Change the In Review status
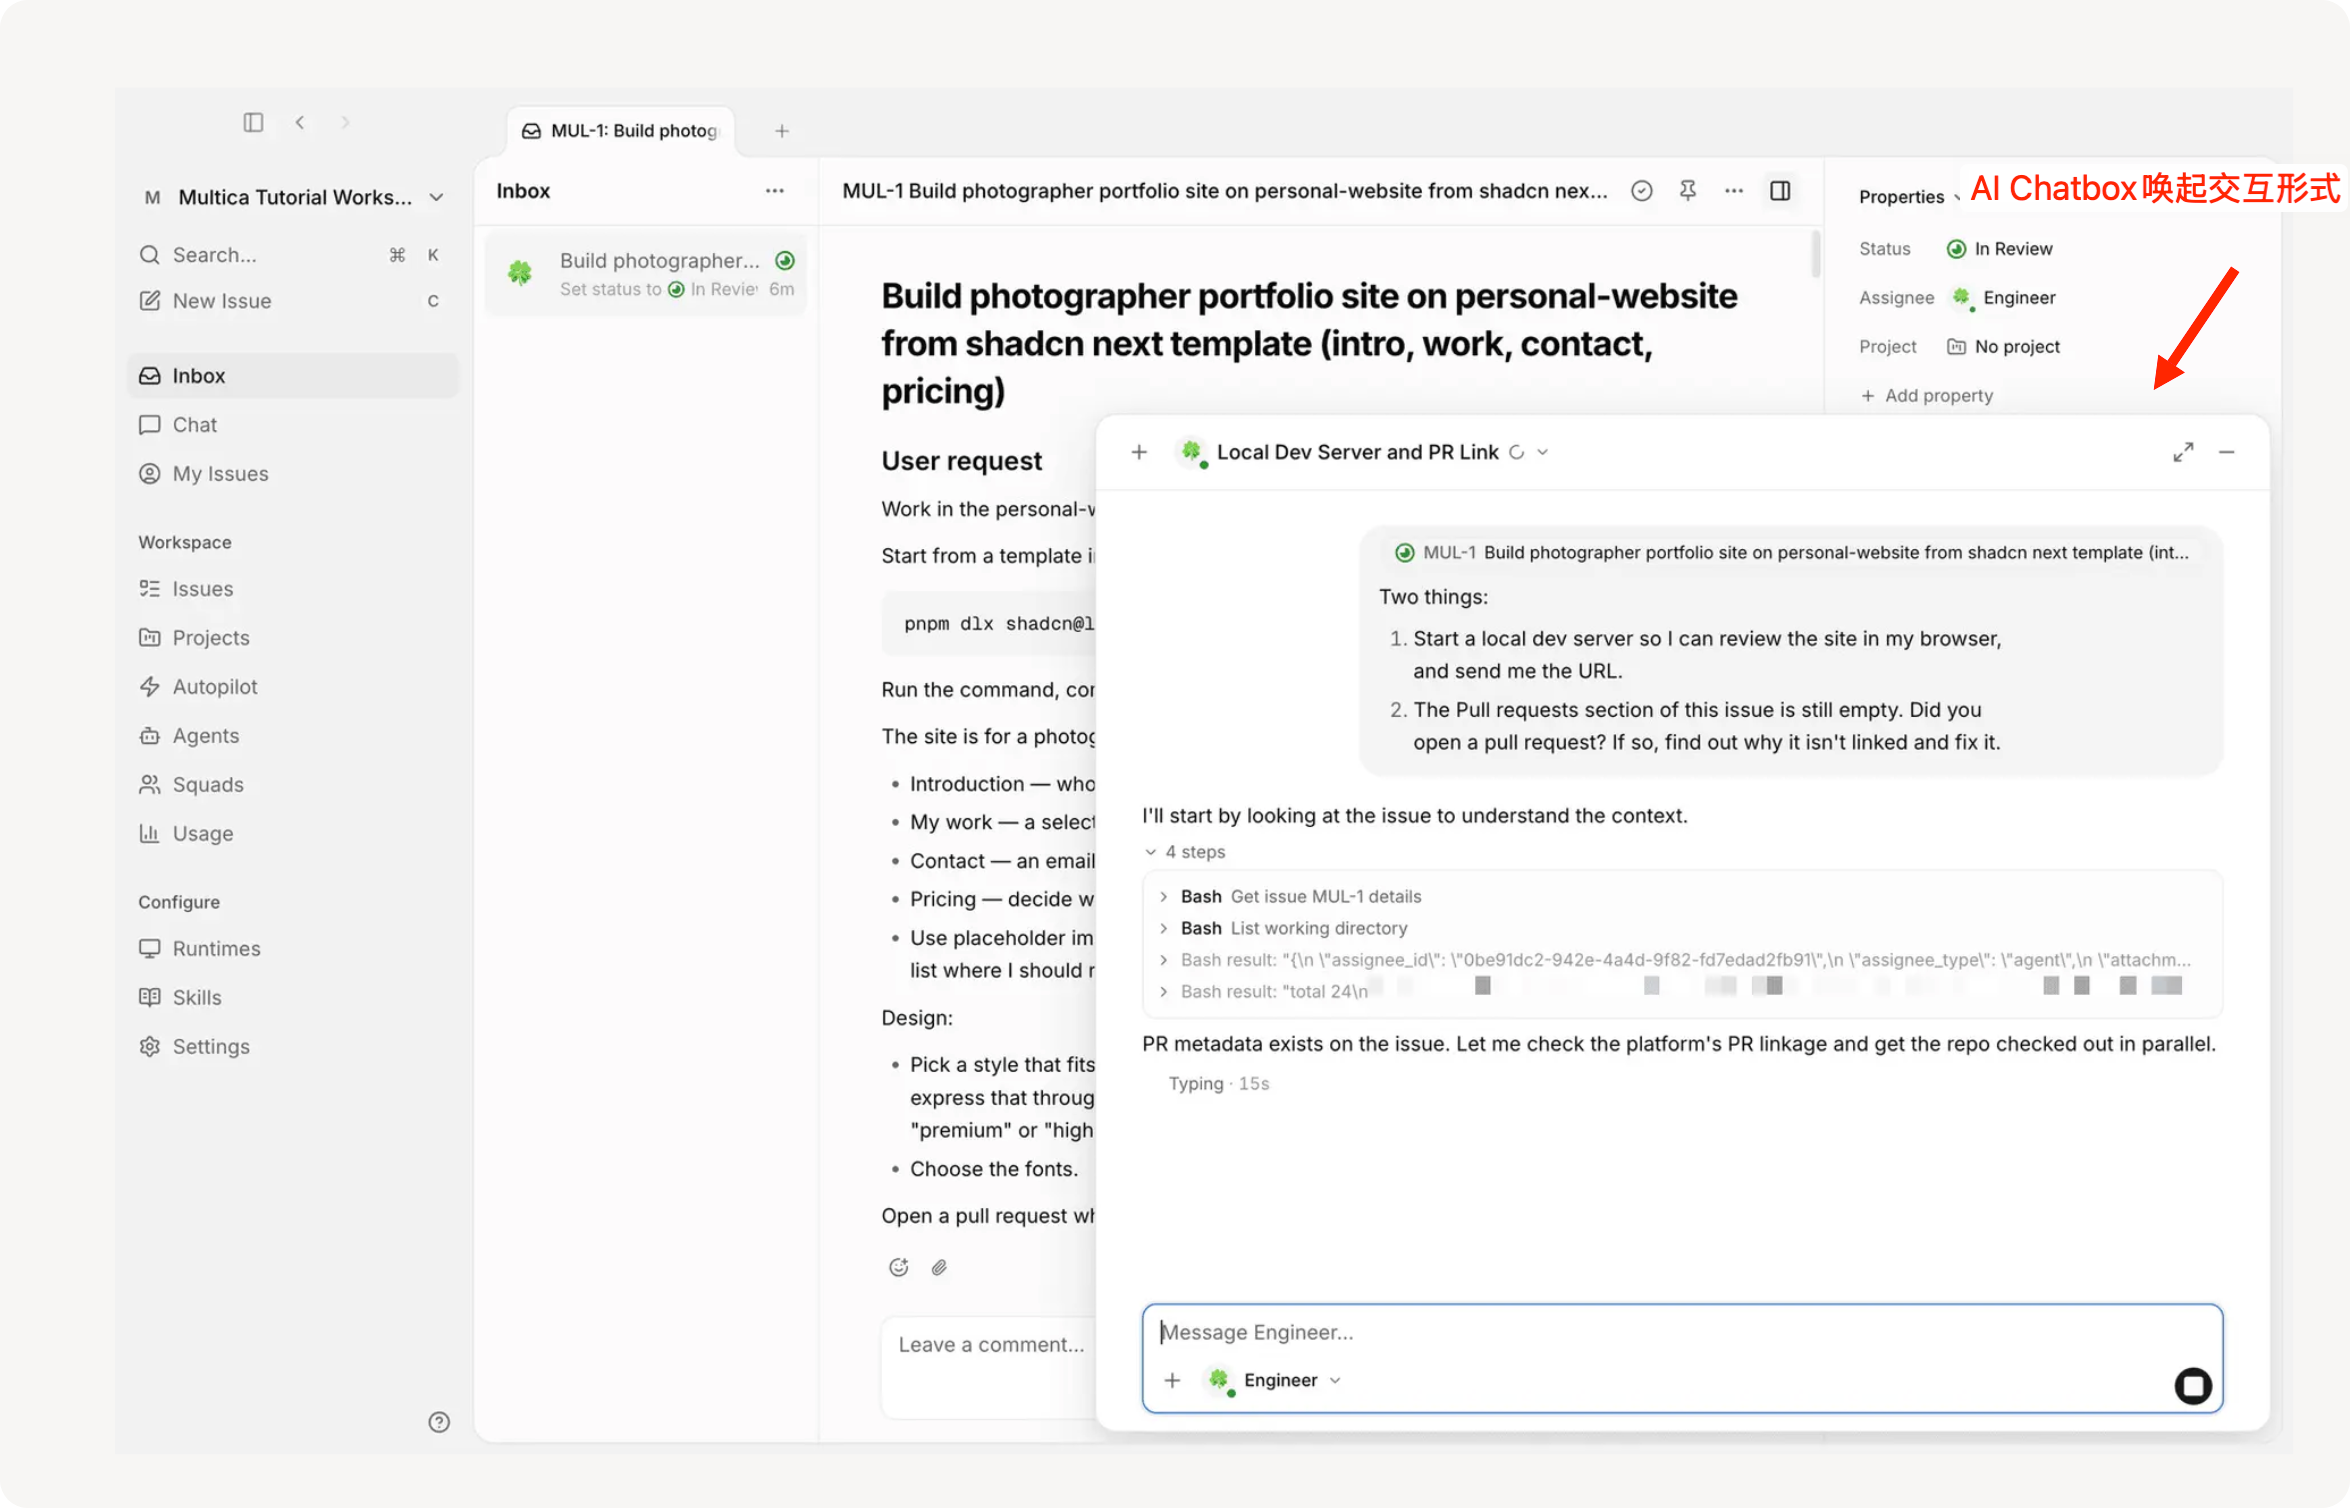This screenshot has height=1508, width=2350. (x=2000, y=249)
